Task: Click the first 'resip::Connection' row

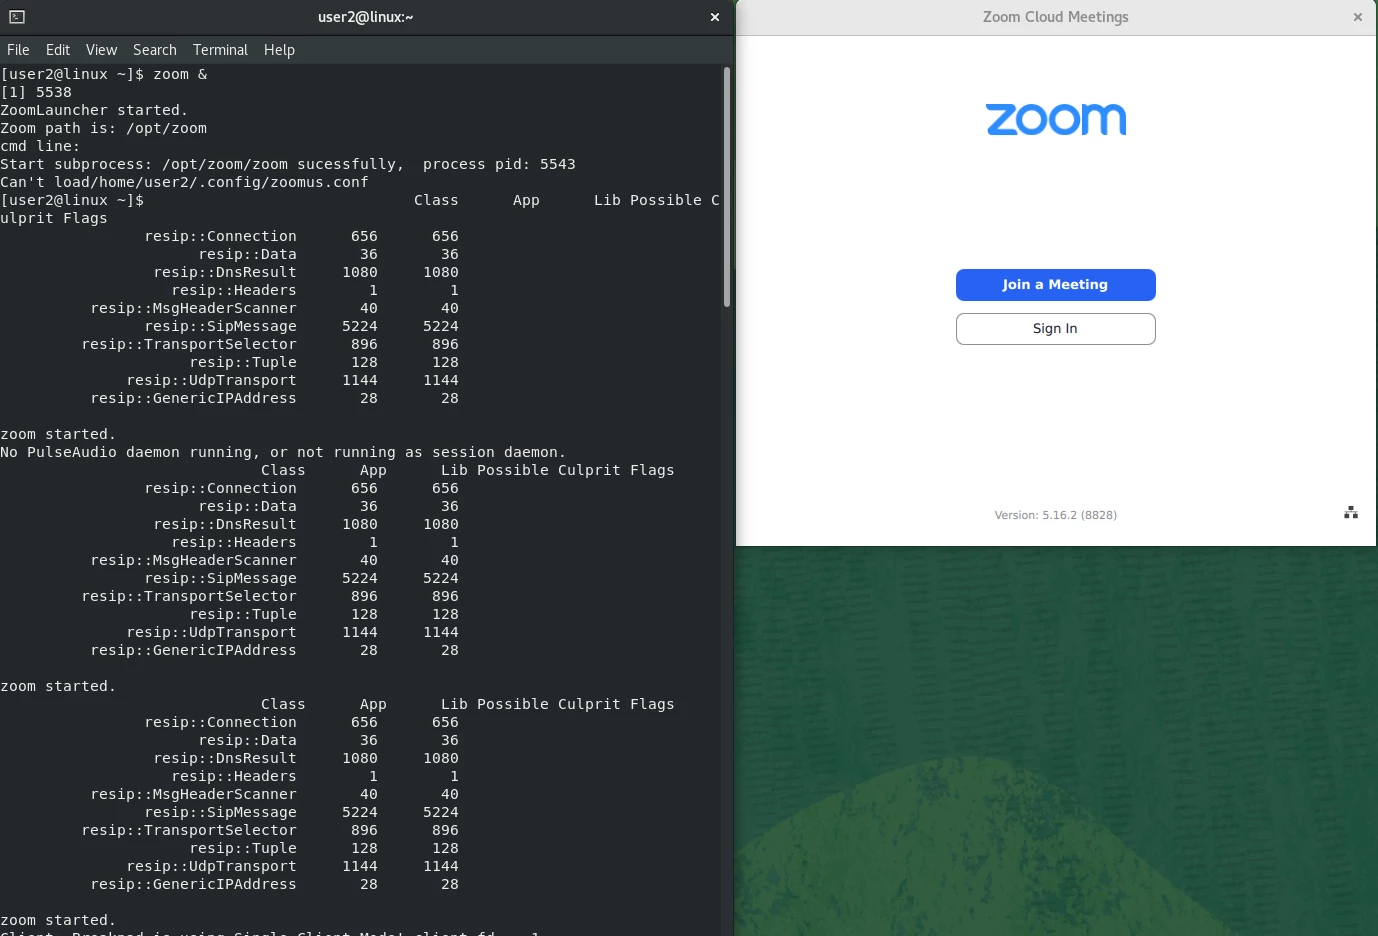Action: pyautogui.click(x=301, y=236)
